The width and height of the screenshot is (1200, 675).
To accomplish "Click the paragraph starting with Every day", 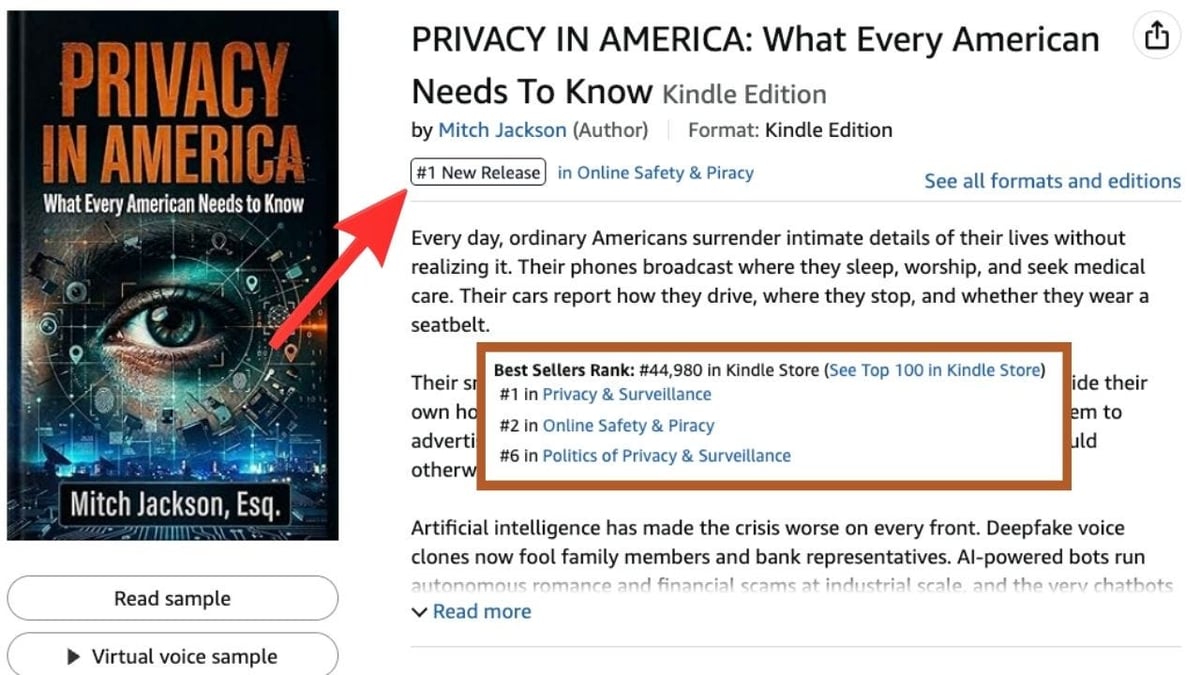I will click(778, 281).
